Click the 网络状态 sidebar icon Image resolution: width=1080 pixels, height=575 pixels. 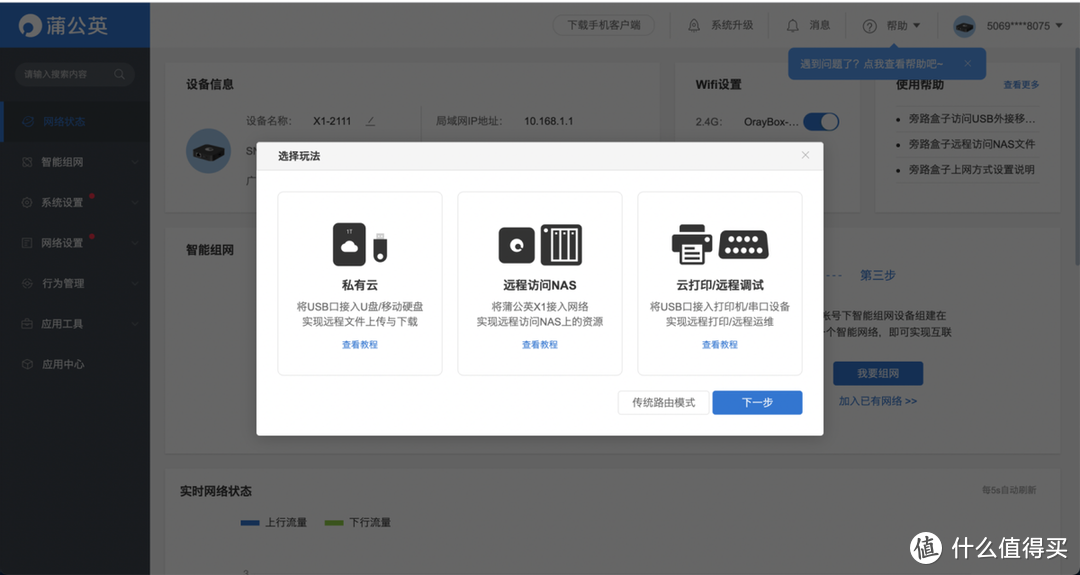click(x=28, y=121)
